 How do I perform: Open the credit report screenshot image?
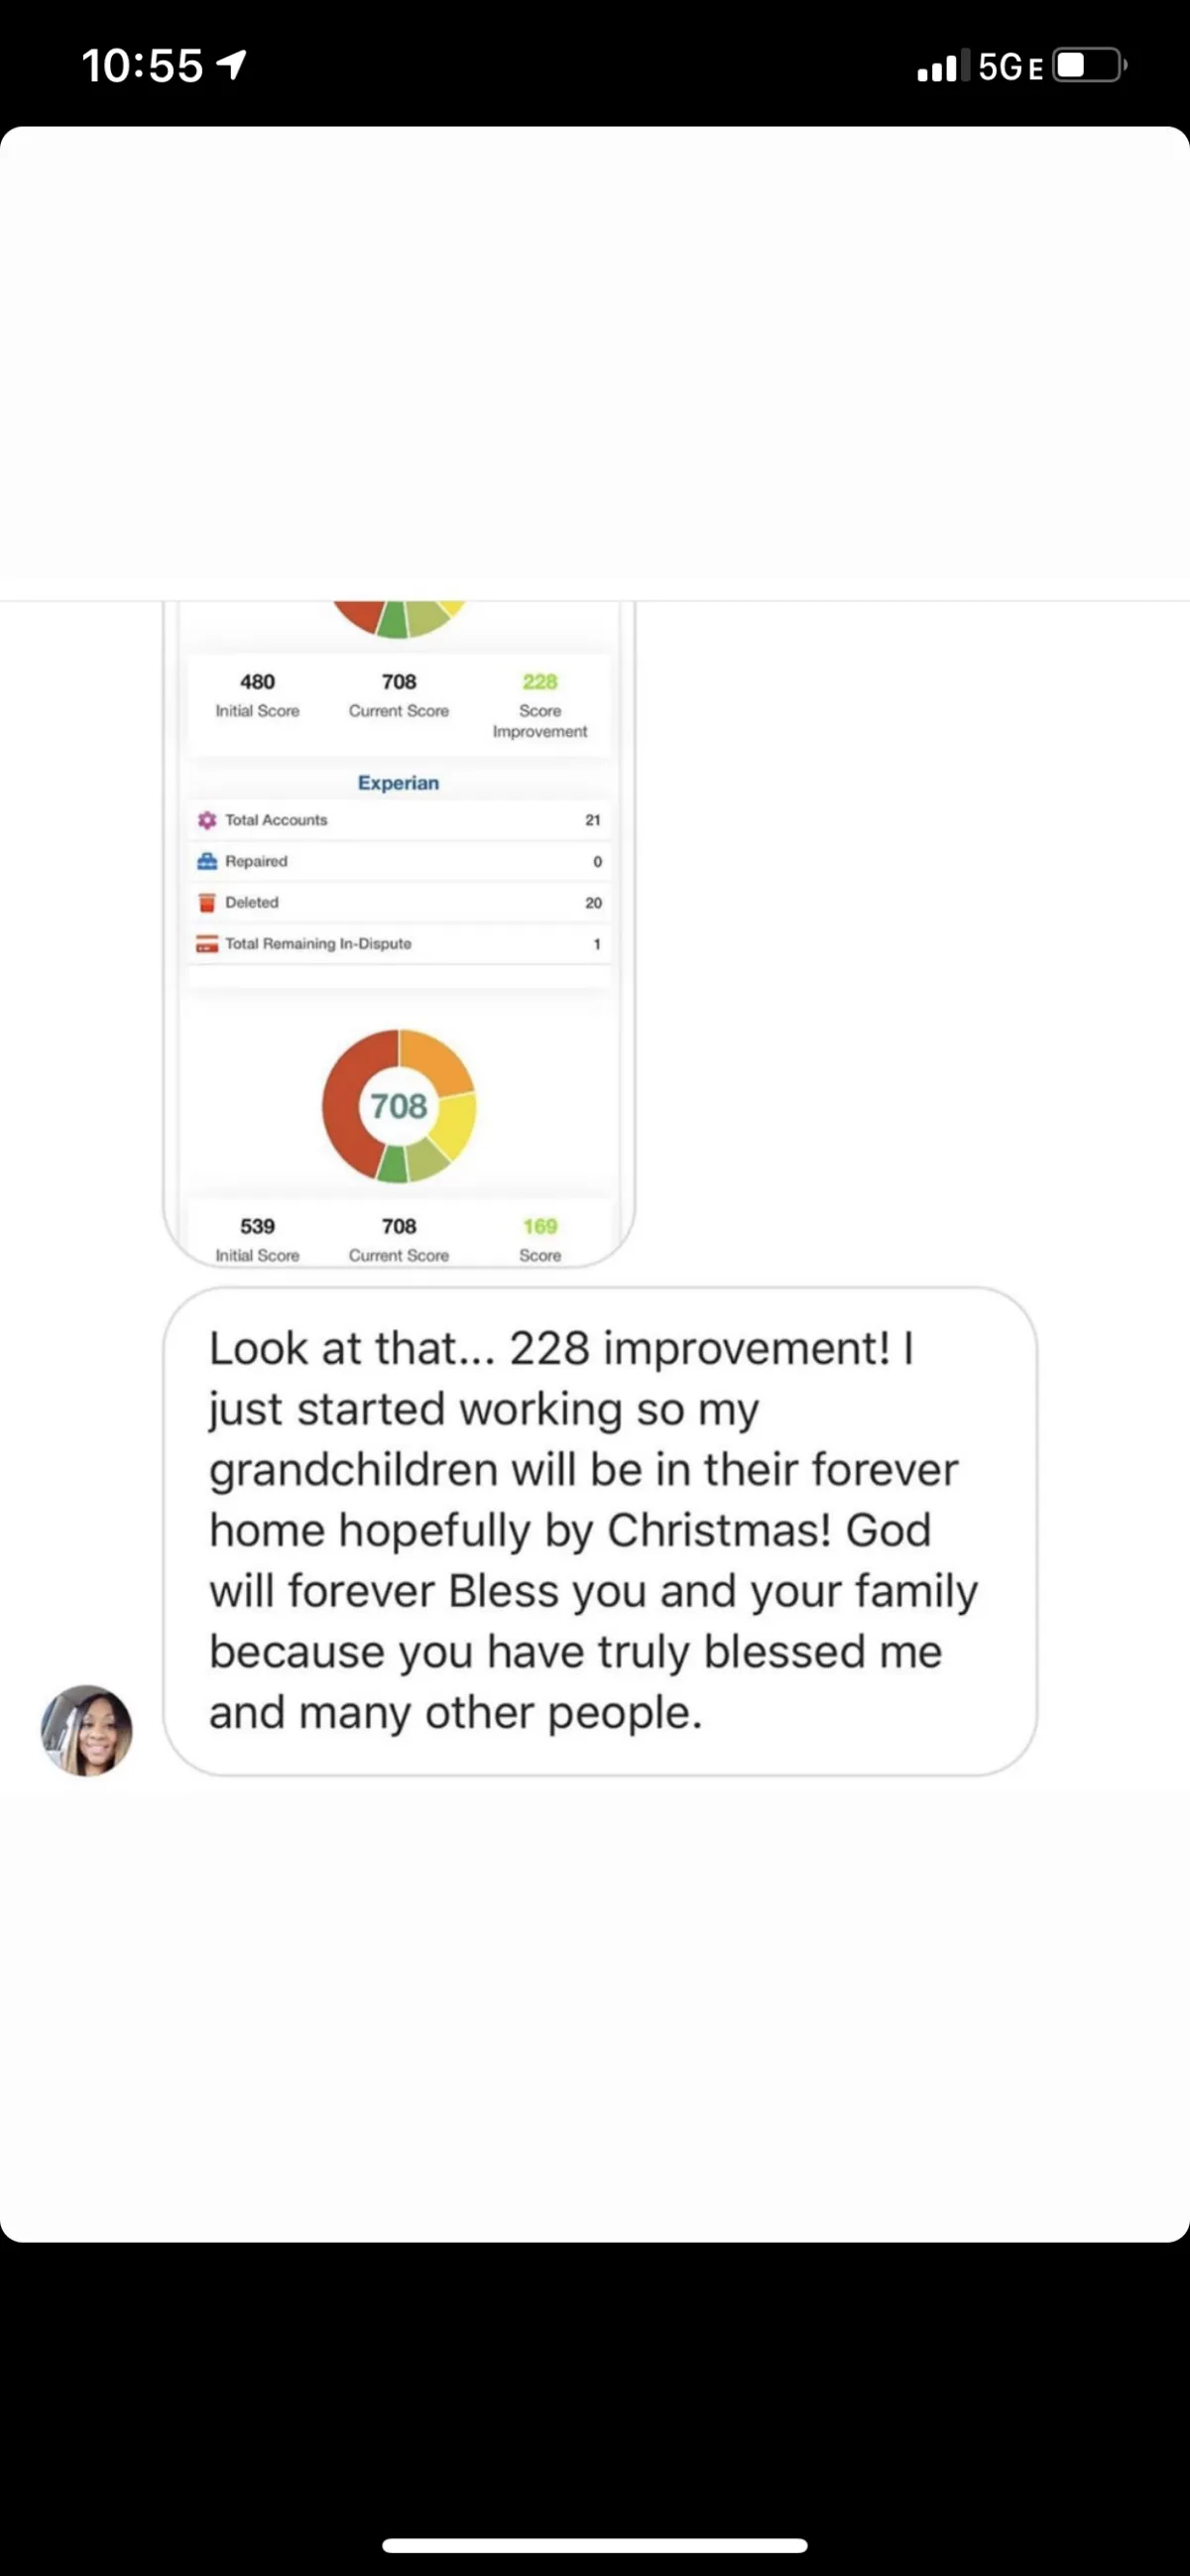pos(399,934)
